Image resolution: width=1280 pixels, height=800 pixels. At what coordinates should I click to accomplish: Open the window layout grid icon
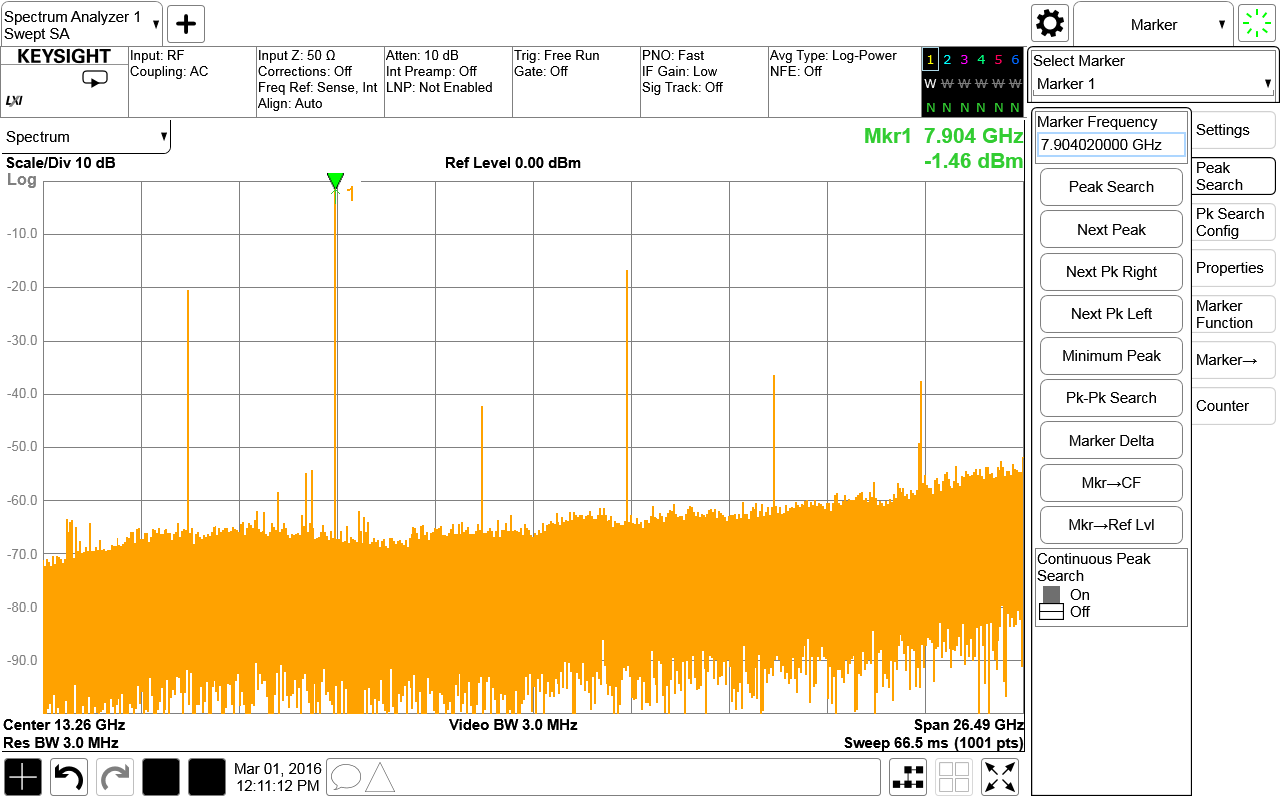[x=953, y=777]
